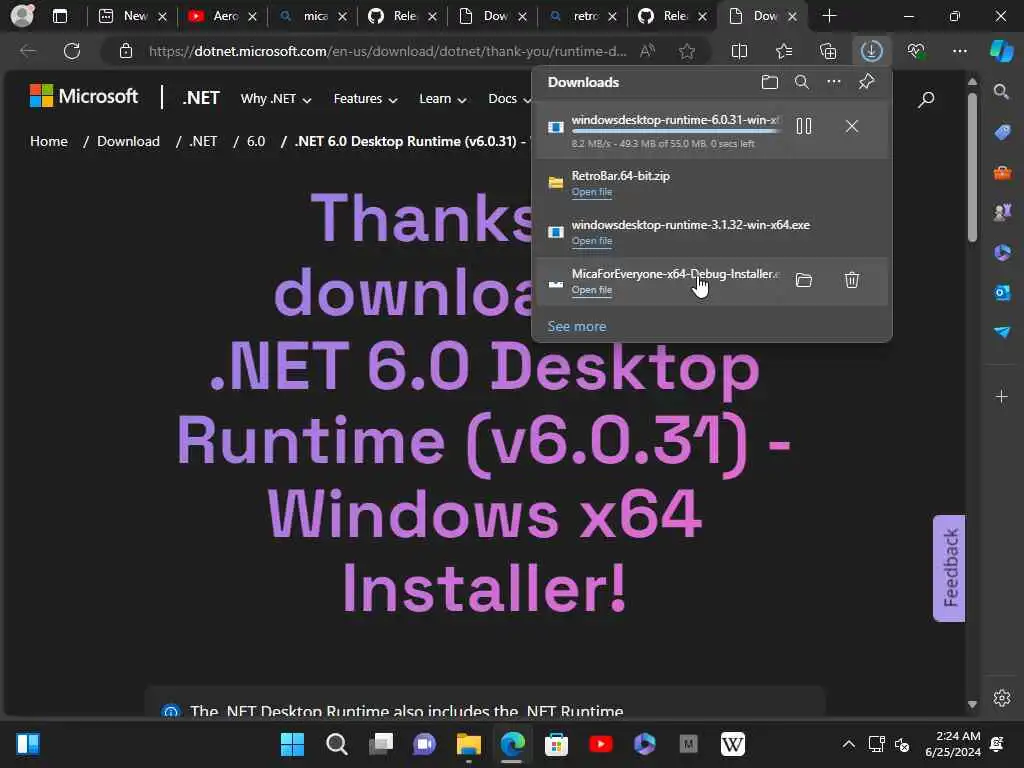Open sidebar Shopping tag icon
The height and width of the screenshot is (768, 1024).
[1002, 132]
